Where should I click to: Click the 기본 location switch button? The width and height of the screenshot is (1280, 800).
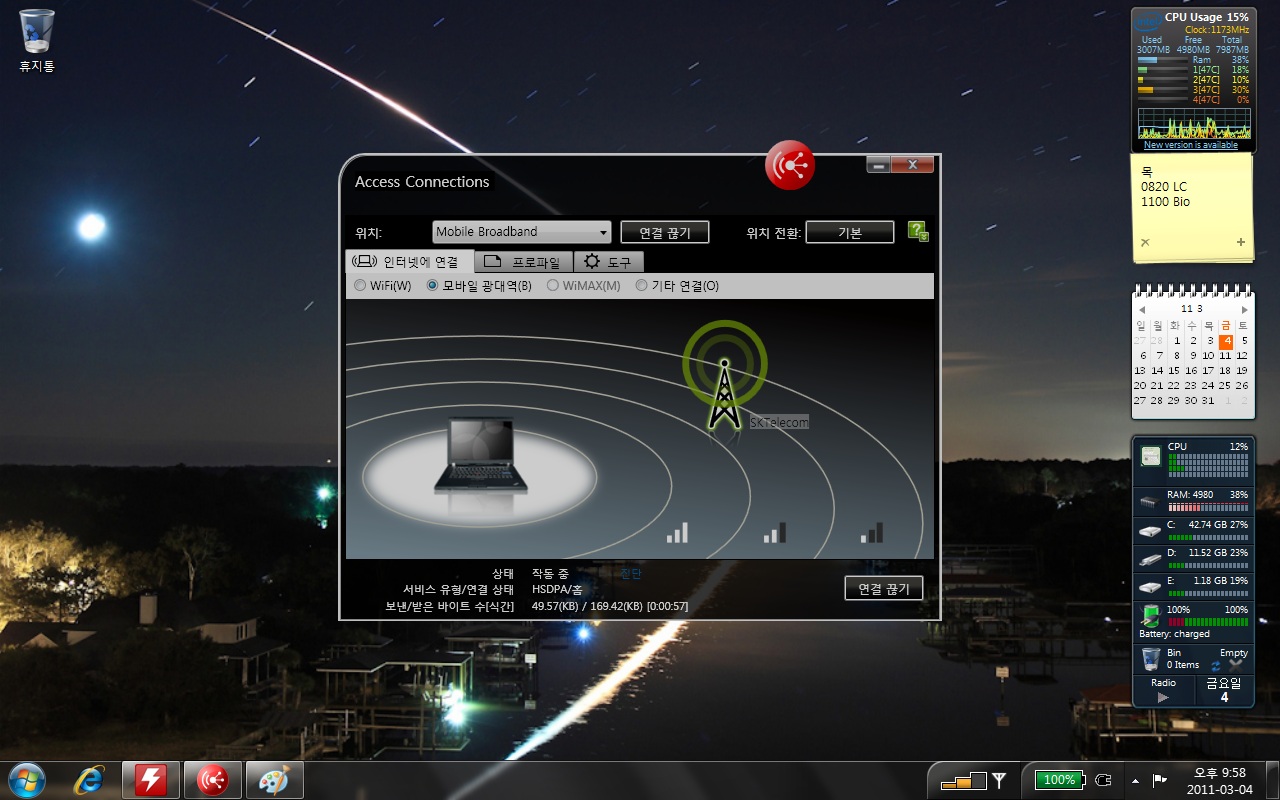(849, 232)
